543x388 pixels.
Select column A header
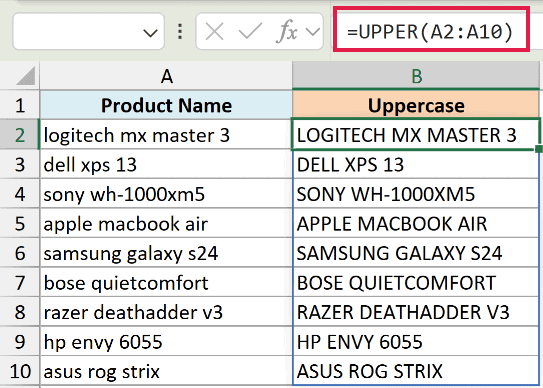coord(166,76)
